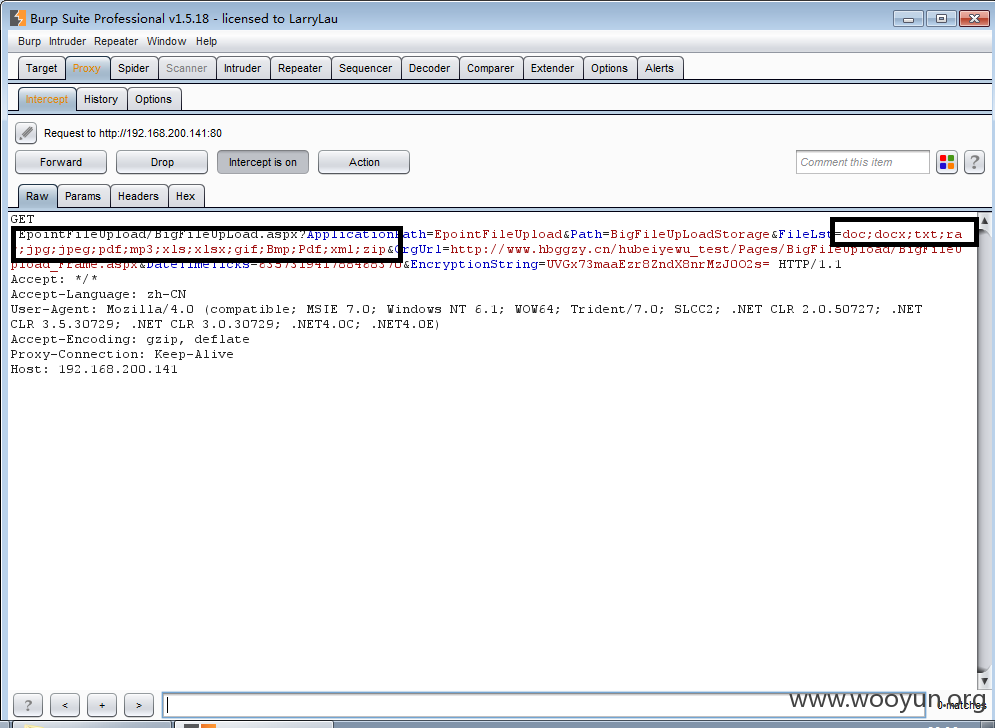Click the search help question mark button at bottom
The width and height of the screenshot is (995, 728).
point(28,705)
